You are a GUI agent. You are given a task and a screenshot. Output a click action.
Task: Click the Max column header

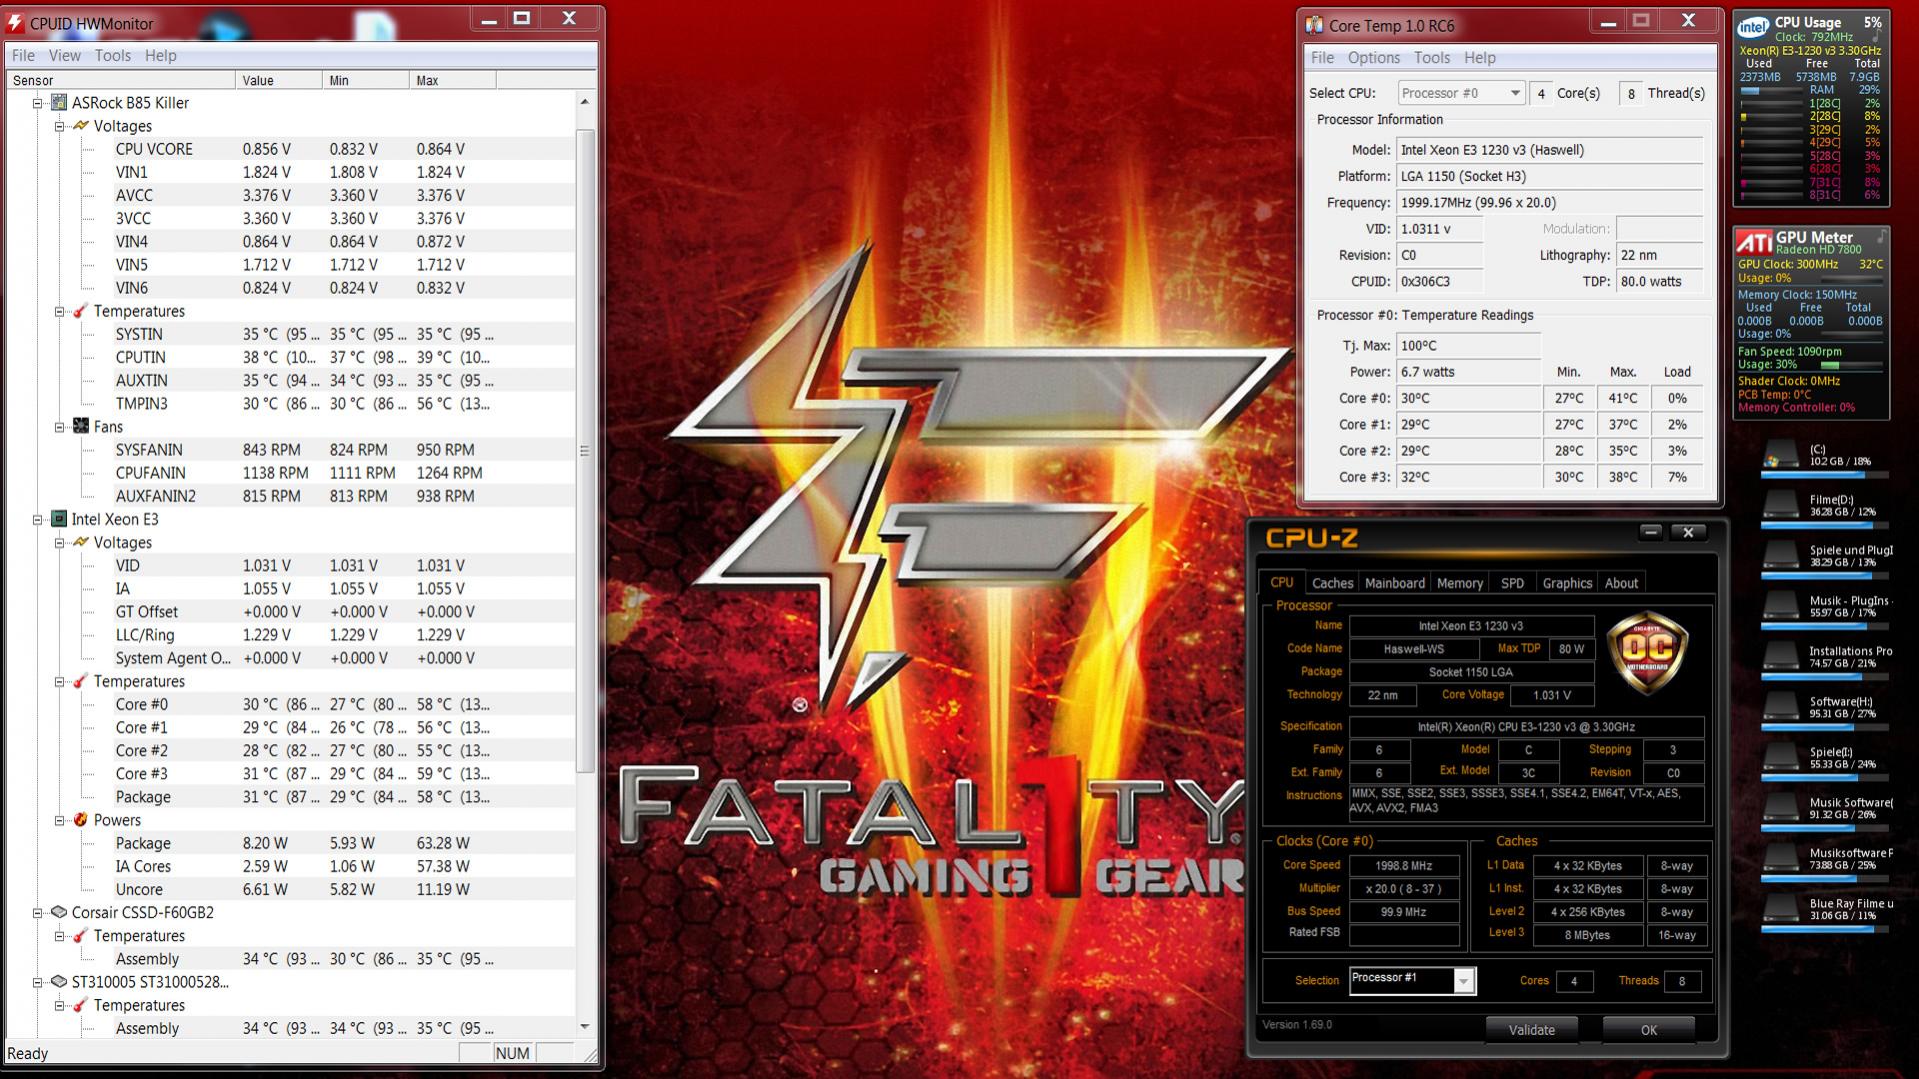(x=452, y=80)
